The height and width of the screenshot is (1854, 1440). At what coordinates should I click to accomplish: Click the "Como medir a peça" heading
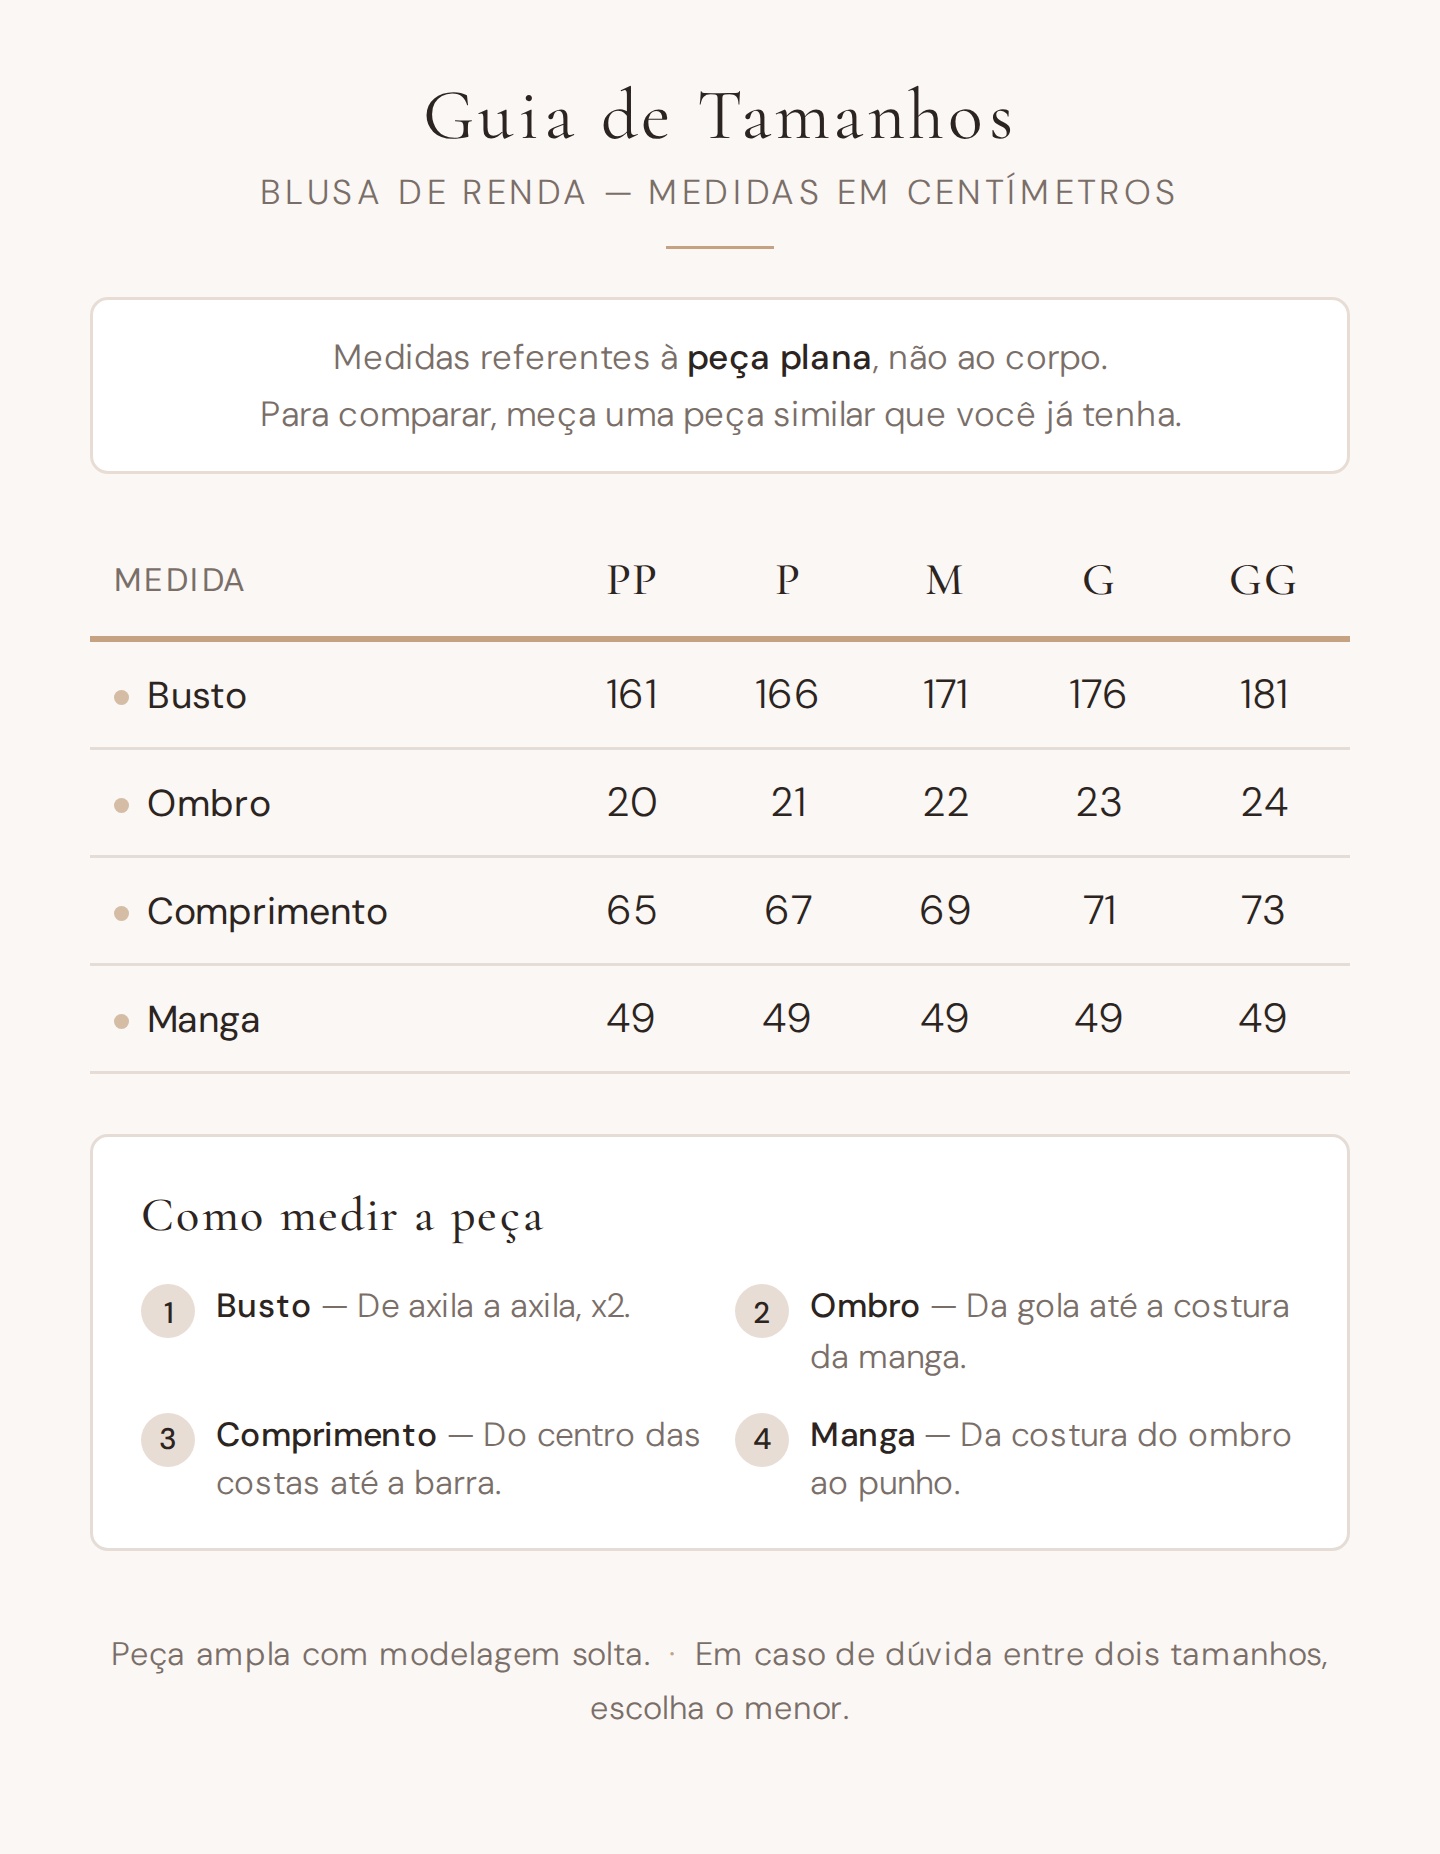click(343, 1217)
